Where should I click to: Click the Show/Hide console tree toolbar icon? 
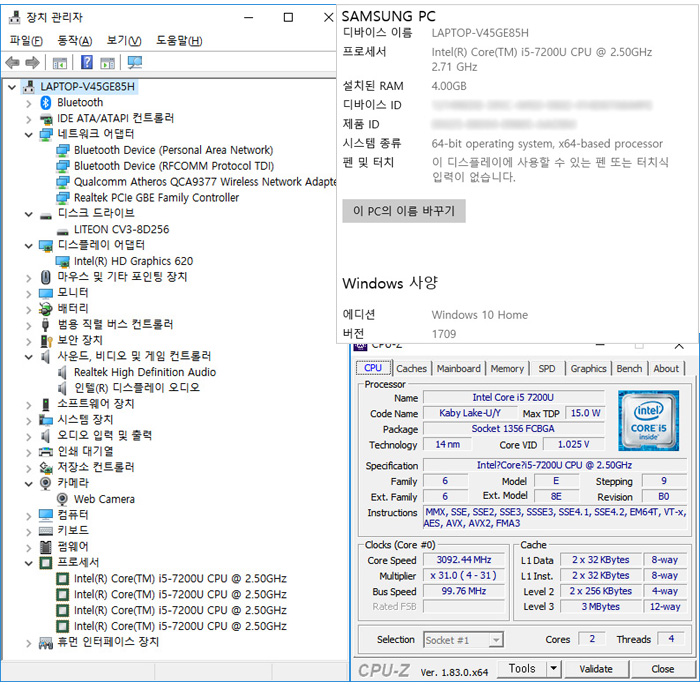point(60,63)
